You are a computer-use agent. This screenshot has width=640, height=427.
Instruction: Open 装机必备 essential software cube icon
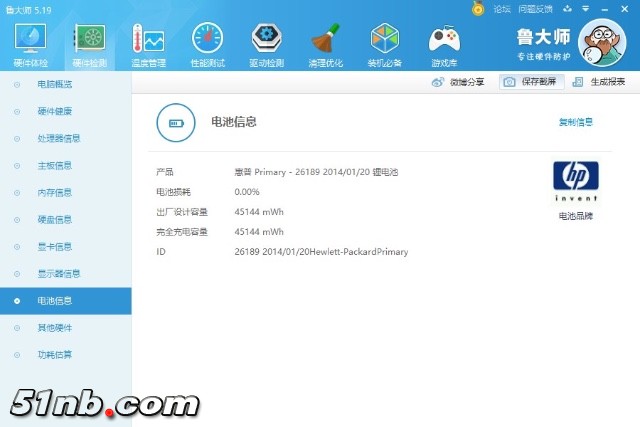(x=385, y=43)
